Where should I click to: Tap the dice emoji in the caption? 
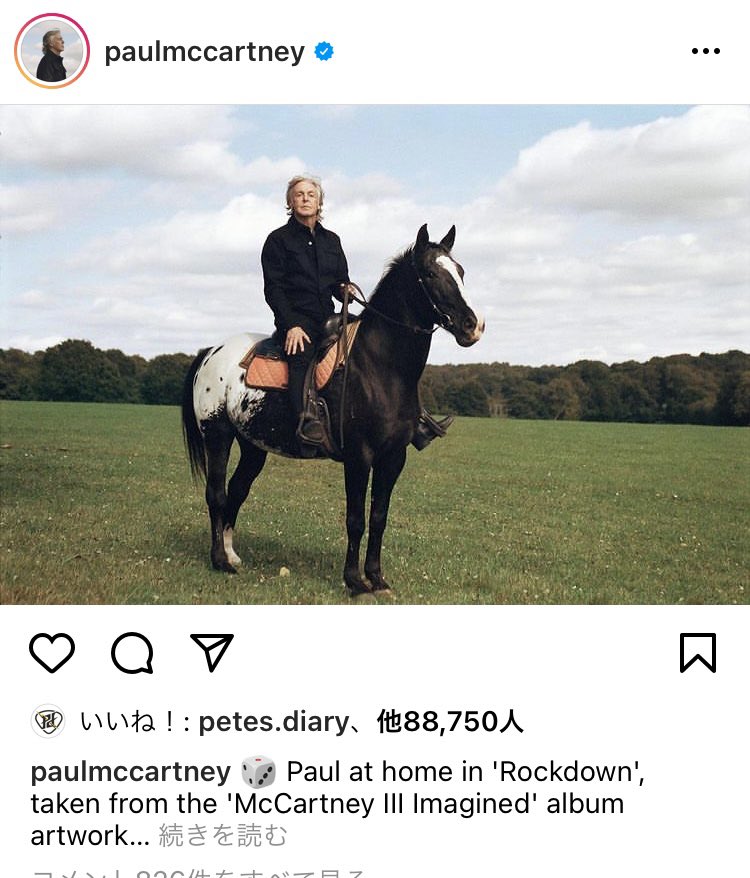258,772
